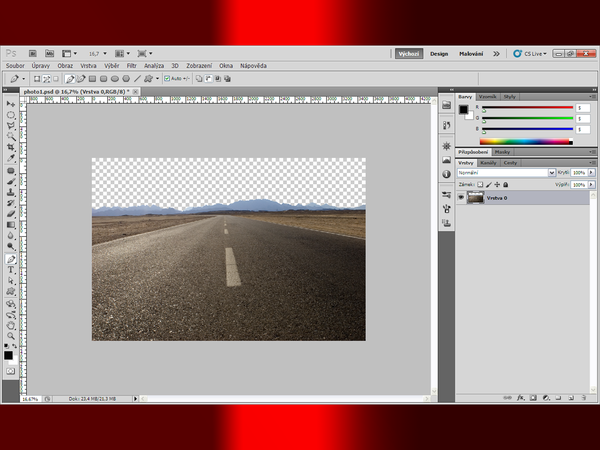Click the red R color slider
The image size is (600, 450).
(x=530, y=104)
